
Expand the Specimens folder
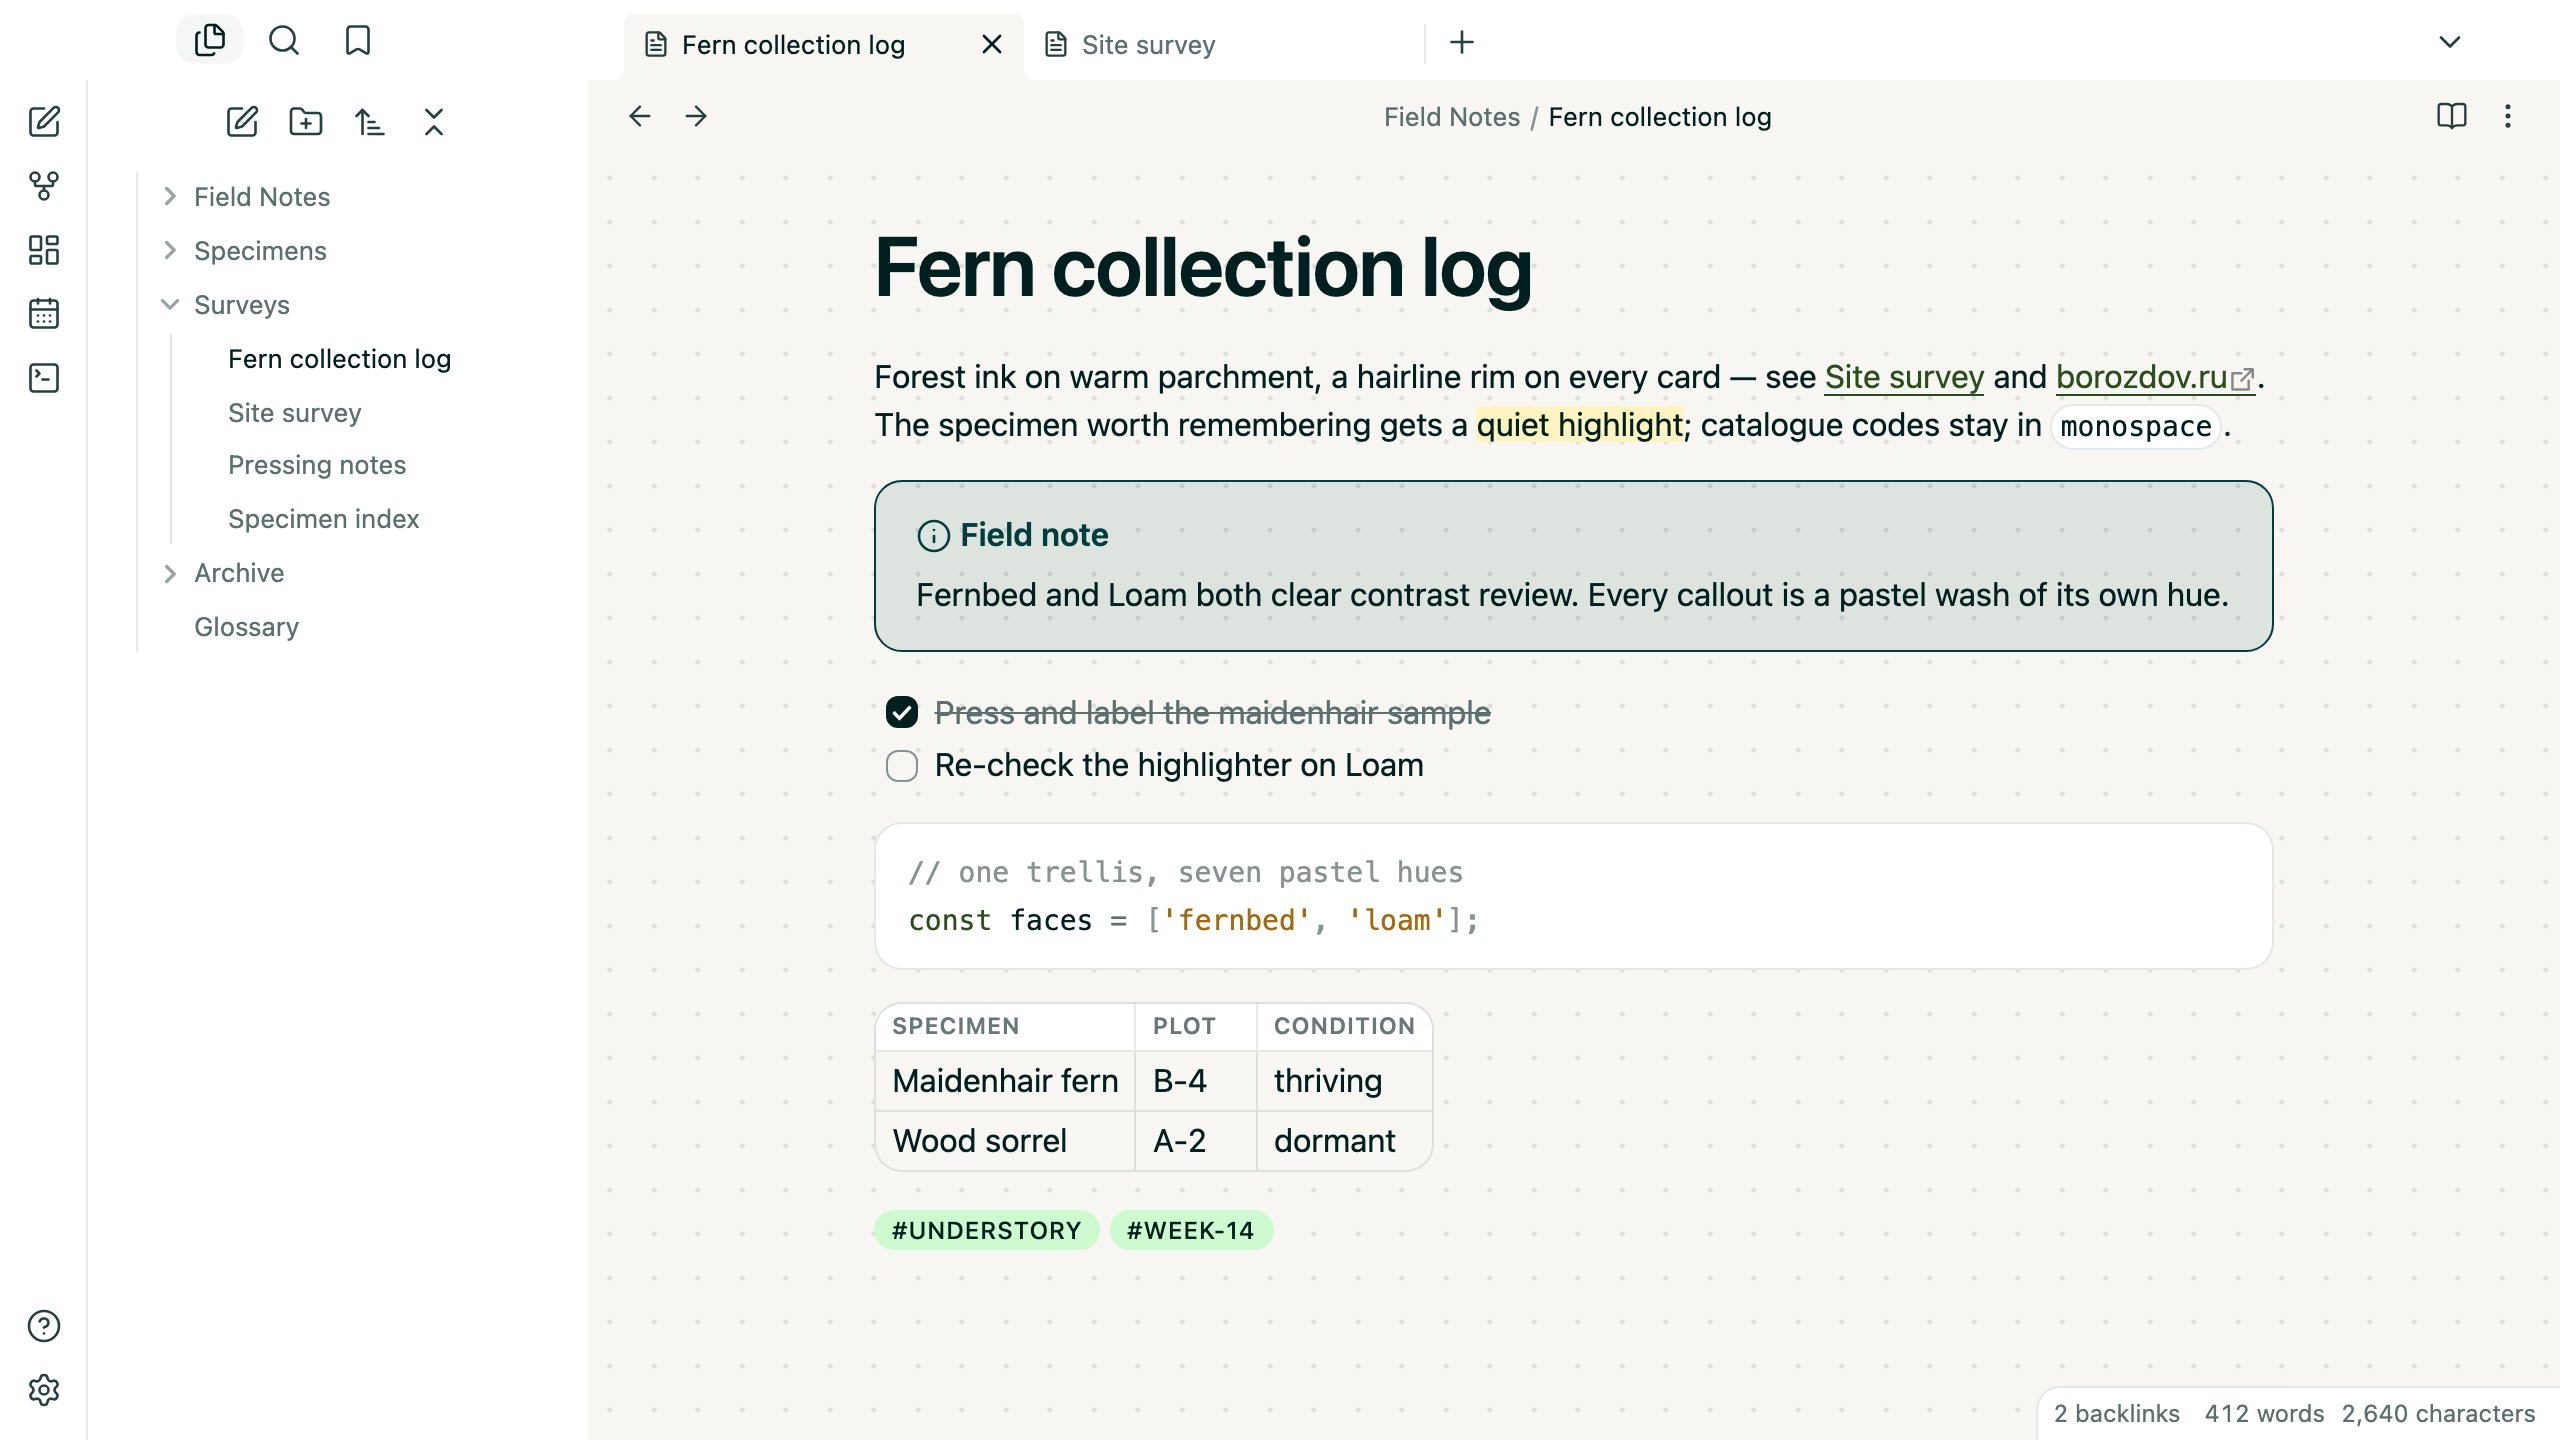click(x=170, y=250)
